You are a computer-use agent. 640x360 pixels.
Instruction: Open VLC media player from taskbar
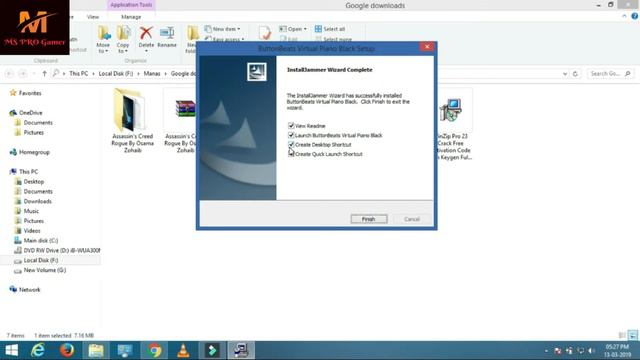click(183, 350)
